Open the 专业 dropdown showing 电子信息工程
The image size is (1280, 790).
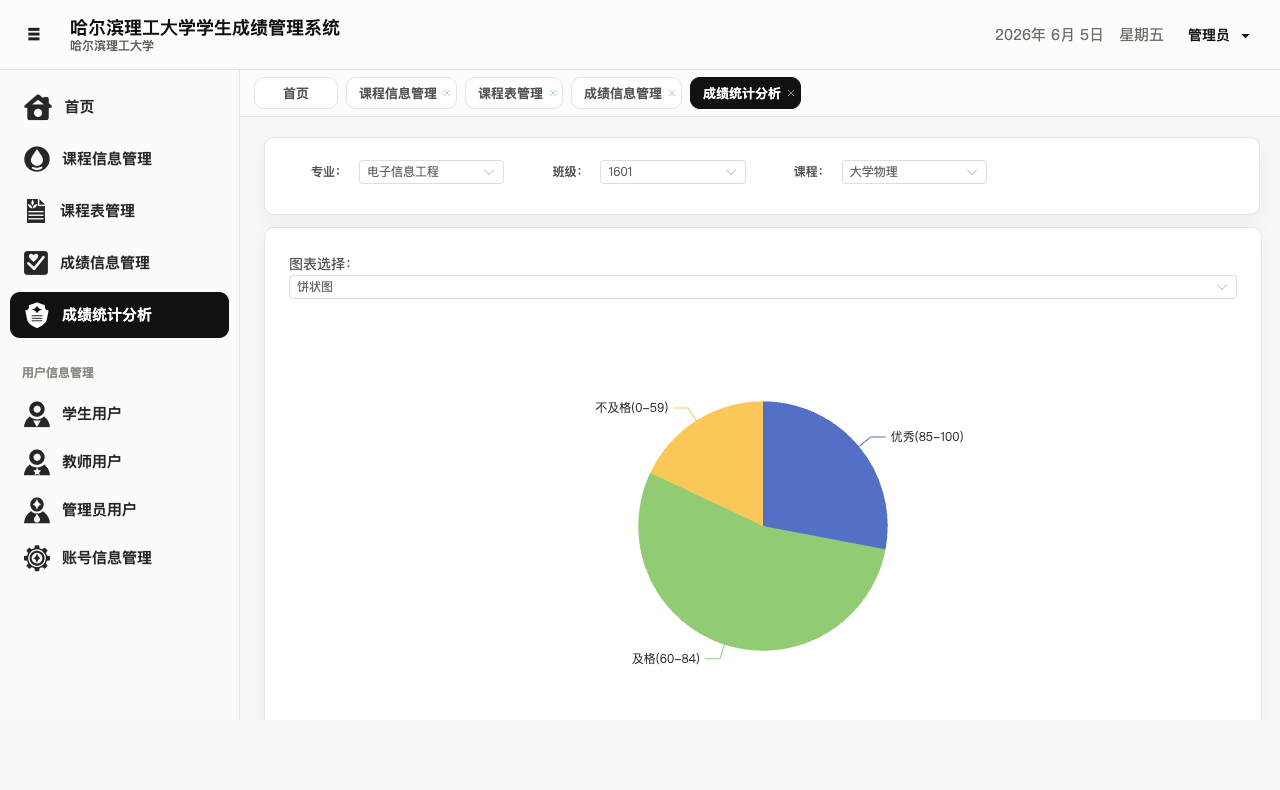pyautogui.click(x=431, y=172)
